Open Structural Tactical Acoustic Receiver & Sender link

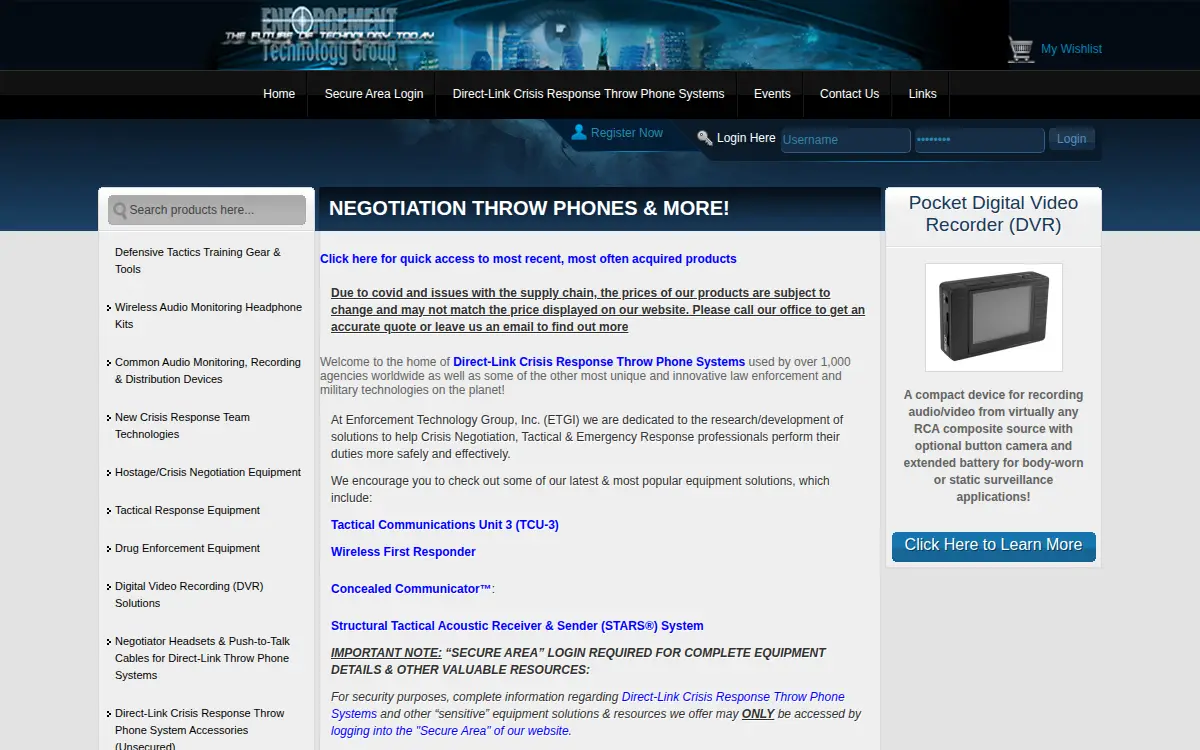[517, 626]
